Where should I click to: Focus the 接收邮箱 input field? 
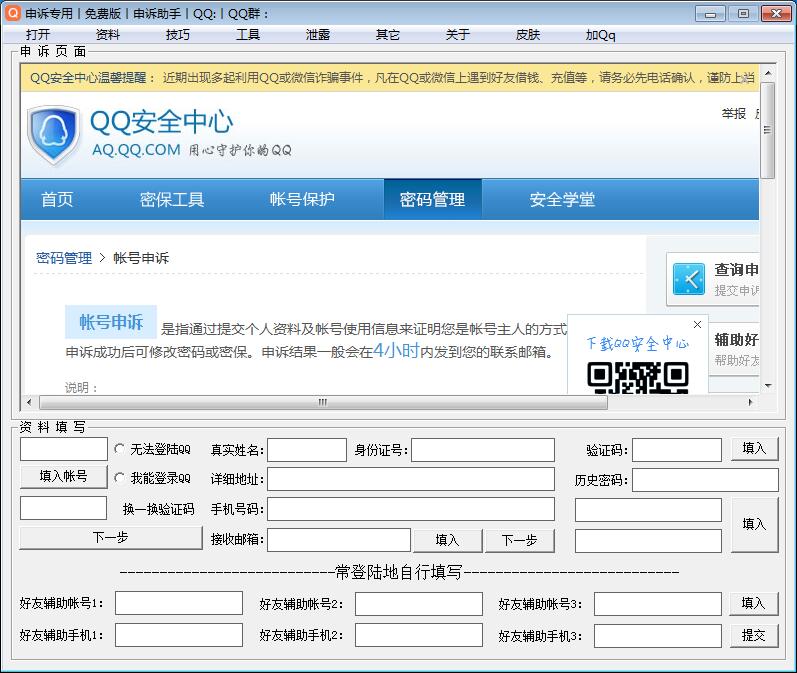pos(339,540)
